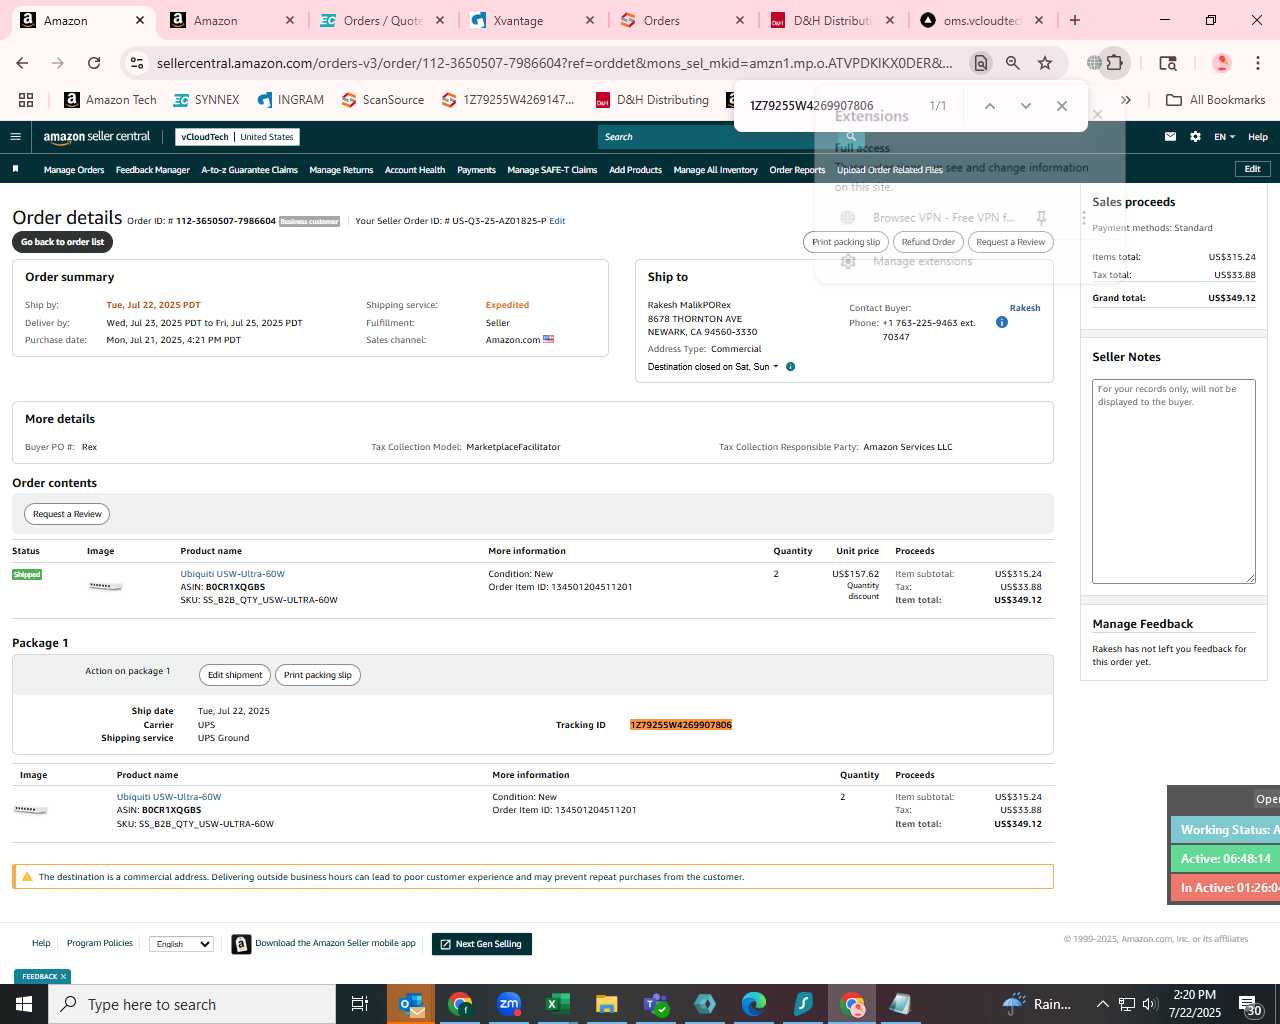Switch to the Orders / Quote tab
Viewport: 1280px width, 1024px height.
(382, 20)
